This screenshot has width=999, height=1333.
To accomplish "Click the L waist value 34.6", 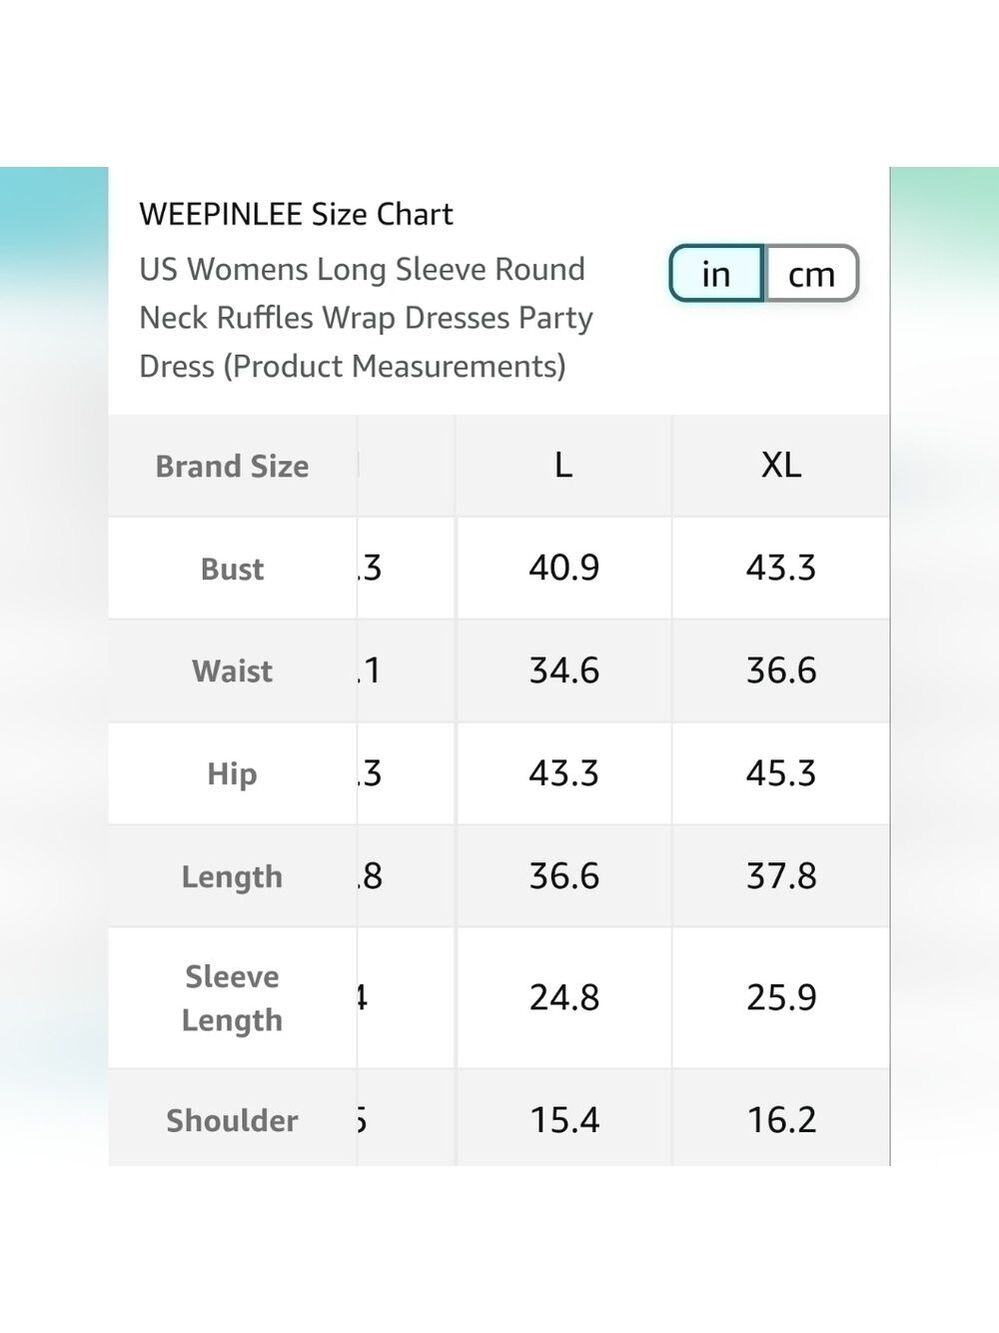I will click(564, 670).
